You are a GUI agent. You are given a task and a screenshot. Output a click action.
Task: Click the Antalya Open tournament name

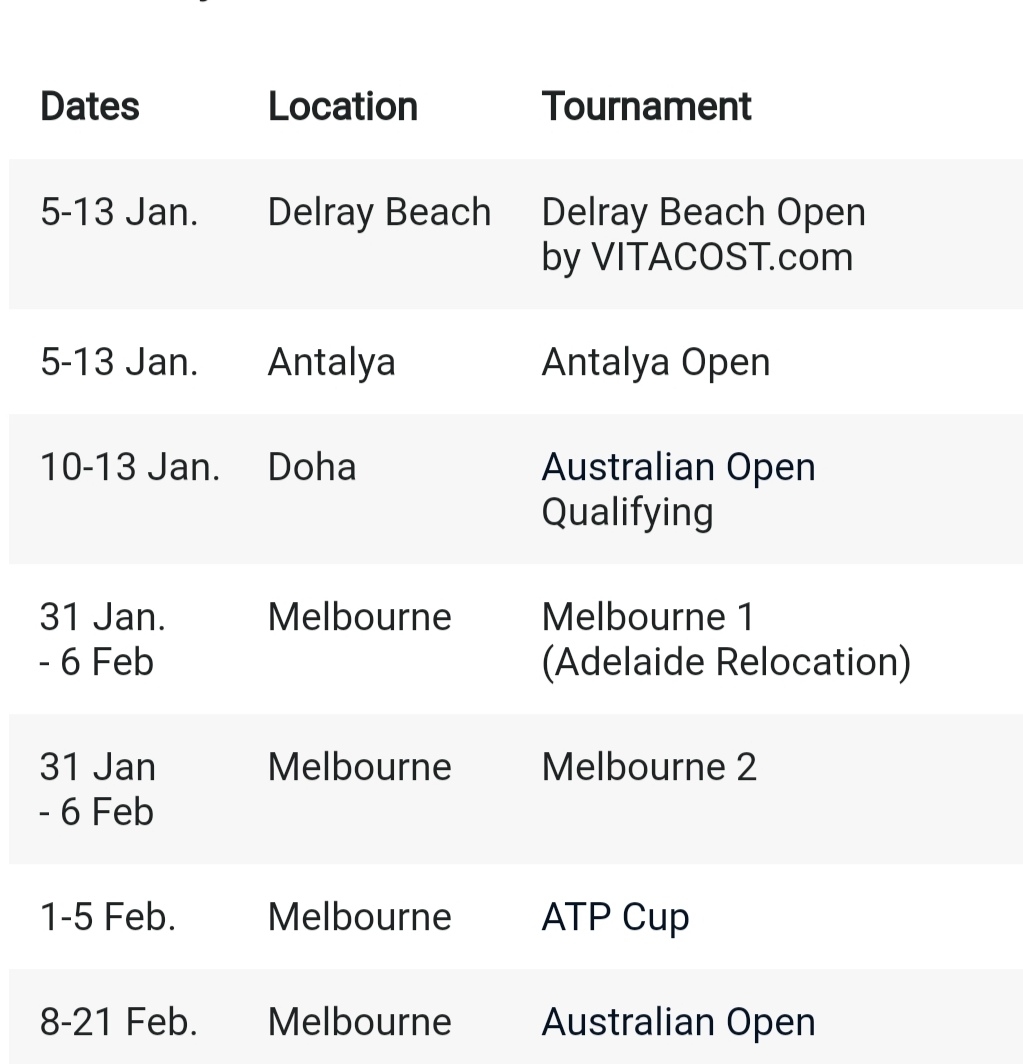[x=655, y=362]
